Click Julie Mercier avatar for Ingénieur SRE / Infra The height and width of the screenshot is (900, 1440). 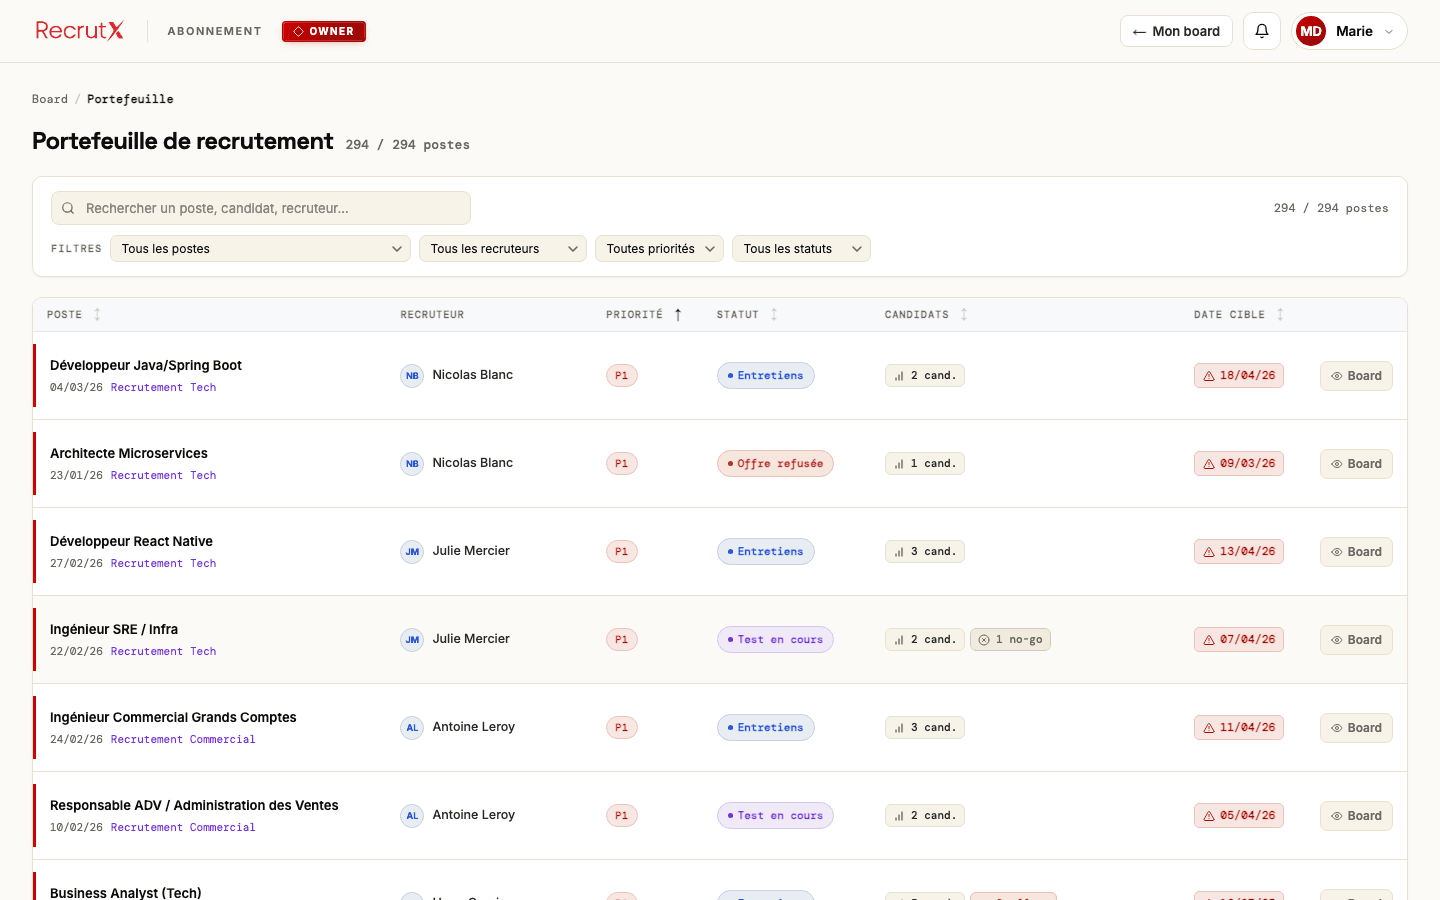[x=412, y=640]
